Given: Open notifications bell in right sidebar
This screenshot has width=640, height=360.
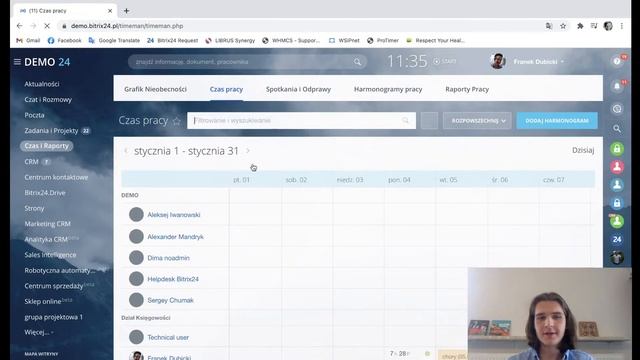Looking at the screenshot, I should pyautogui.click(x=617, y=86).
